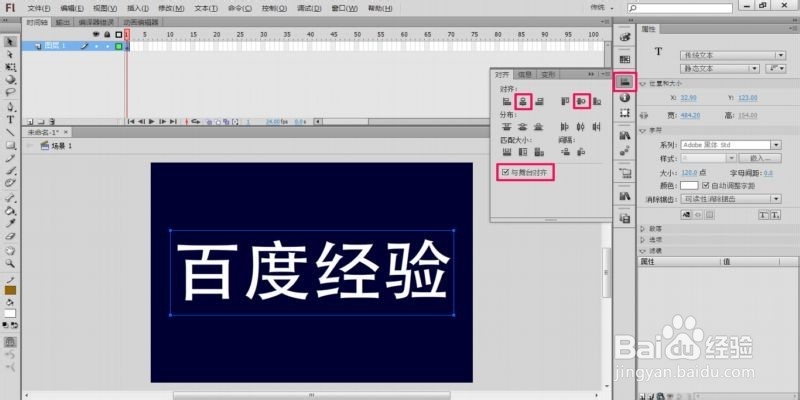Screen dimensions: 800x400
Task: Click the align vertical center icon
Action: [x=581, y=102]
